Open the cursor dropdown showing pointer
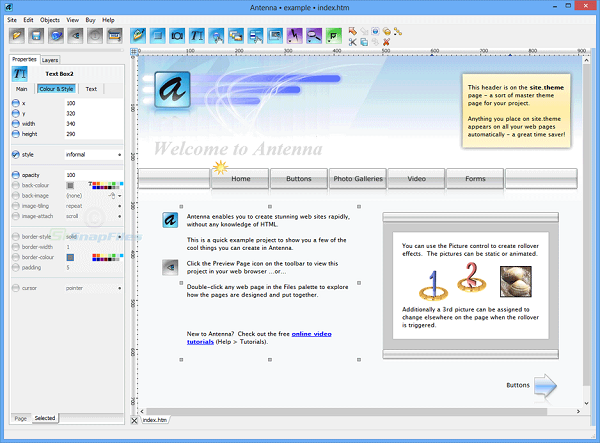 point(94,288)
